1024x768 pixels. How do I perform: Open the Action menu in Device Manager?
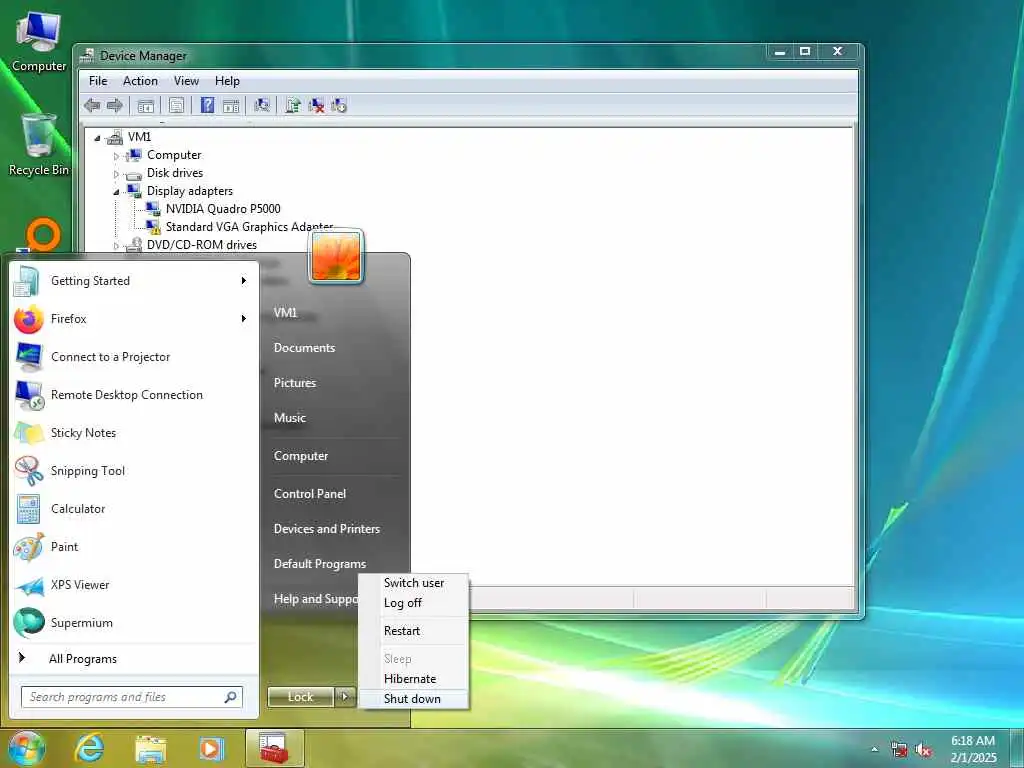click(140, 81)
